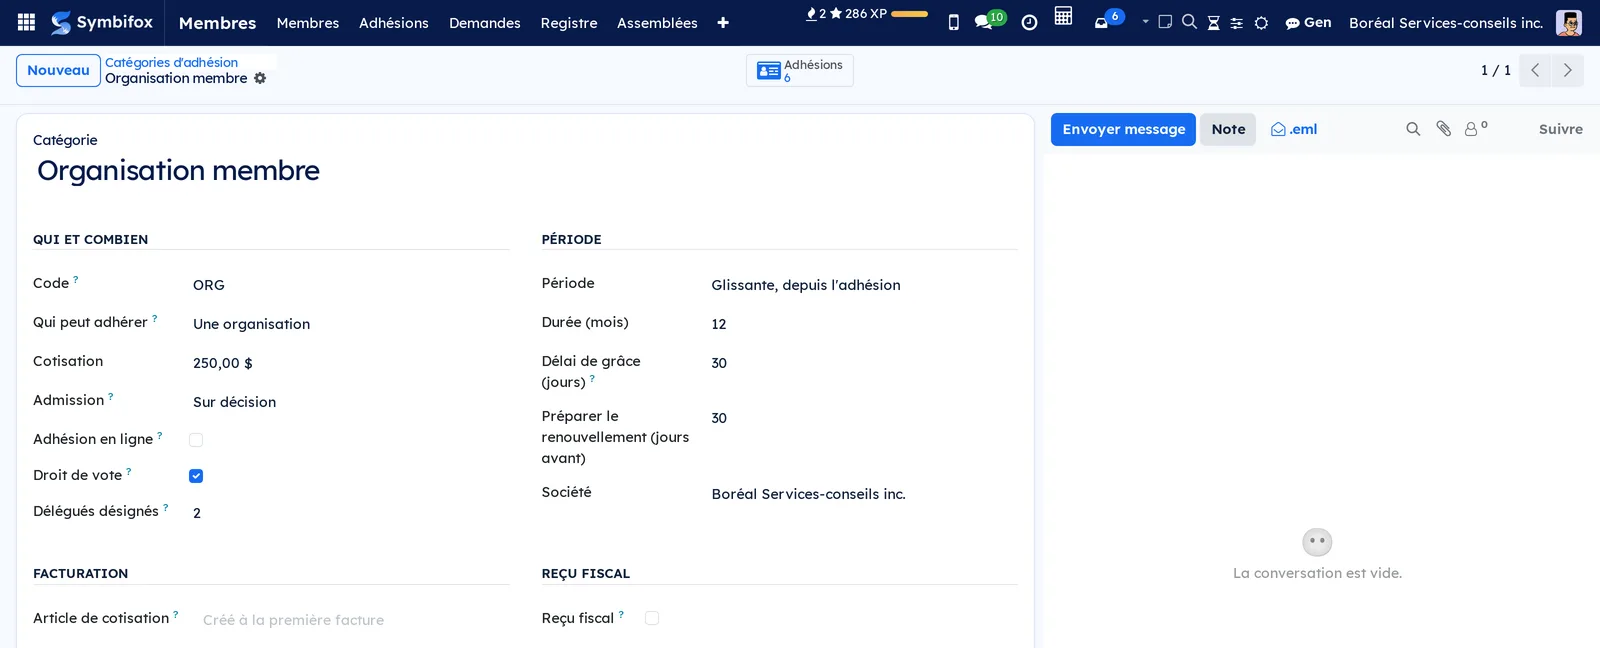Open the Adhésions stat button showing 6
This screenshot has height=648, width=1600.
point(800,70)
